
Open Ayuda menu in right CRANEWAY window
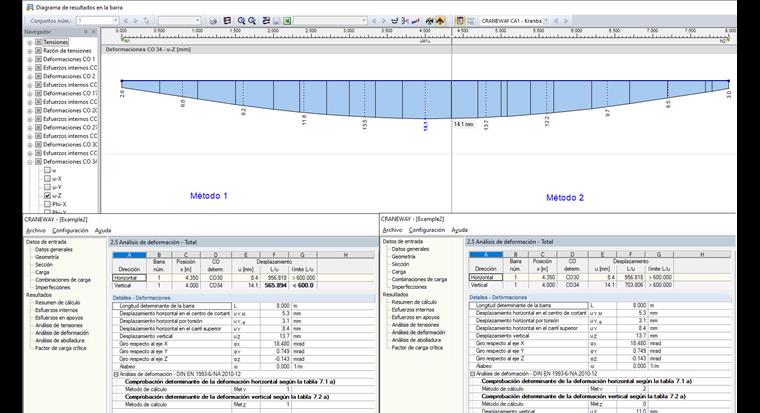(459, 230)
